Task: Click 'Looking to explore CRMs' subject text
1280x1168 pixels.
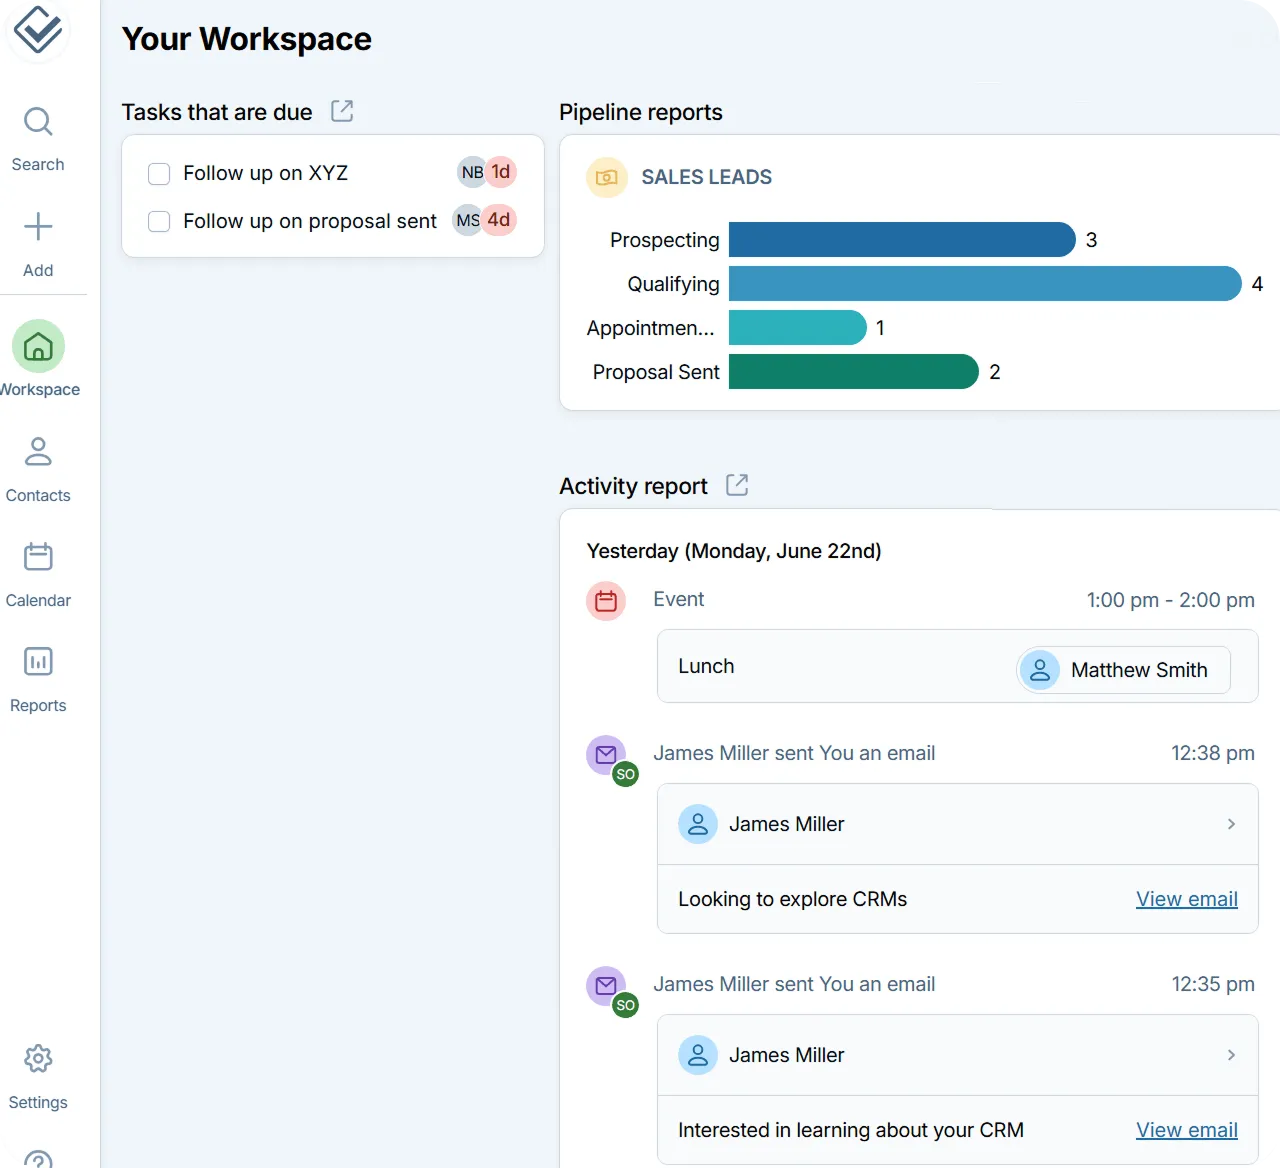Action: [x=792, y=899]
